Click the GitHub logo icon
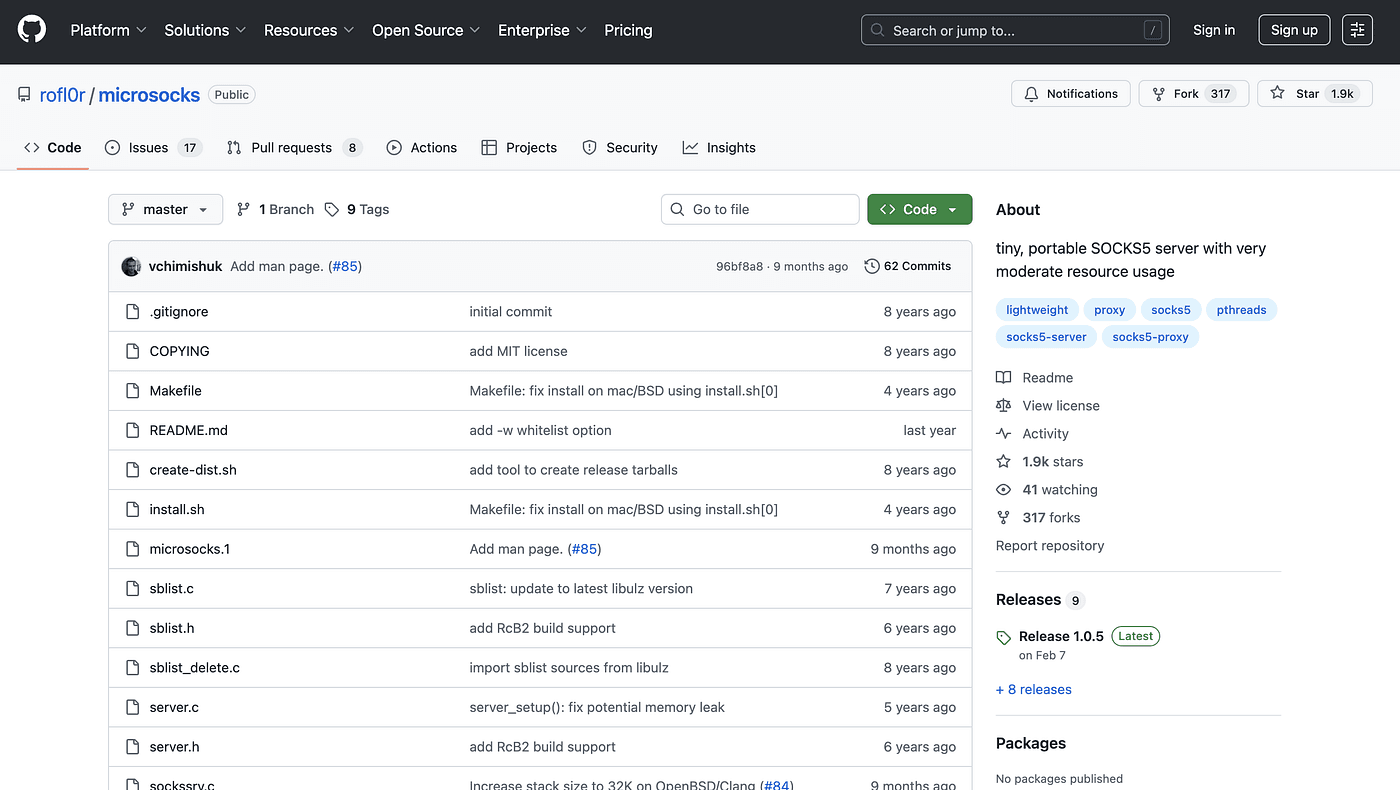1400x790 pixels. (x=32, y=30)
